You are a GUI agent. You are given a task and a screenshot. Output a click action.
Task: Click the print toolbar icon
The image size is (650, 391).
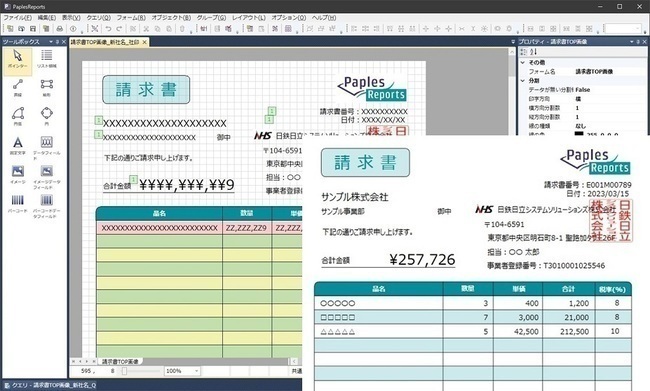(60, 29)
